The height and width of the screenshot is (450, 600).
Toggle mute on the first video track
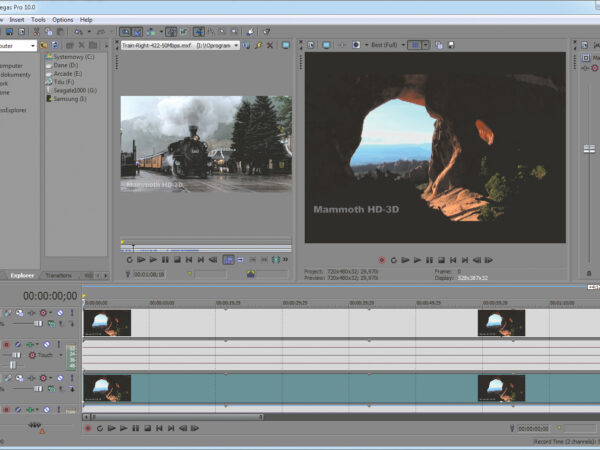click(59, 313)
